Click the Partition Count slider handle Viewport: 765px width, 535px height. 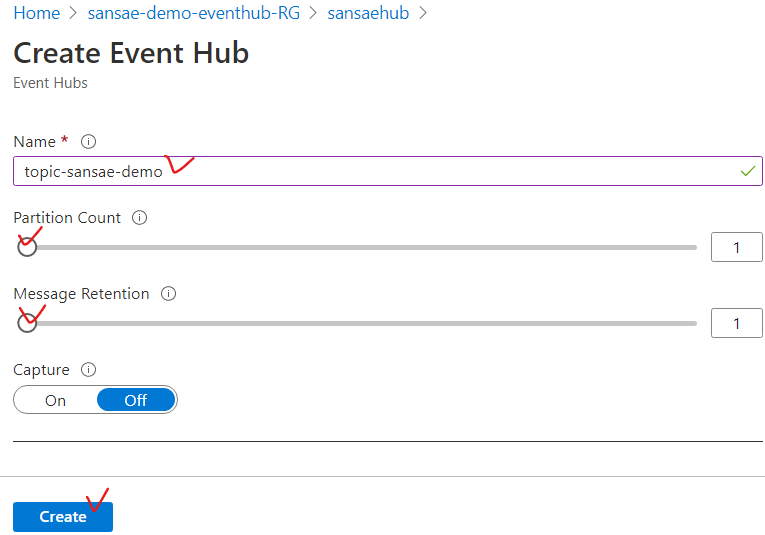[x=27, y=247]
